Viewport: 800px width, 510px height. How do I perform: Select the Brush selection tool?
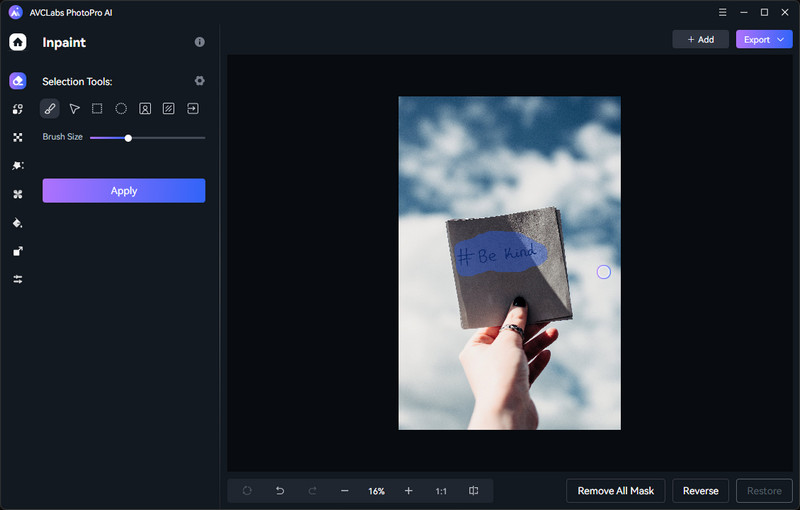point(50,109)
